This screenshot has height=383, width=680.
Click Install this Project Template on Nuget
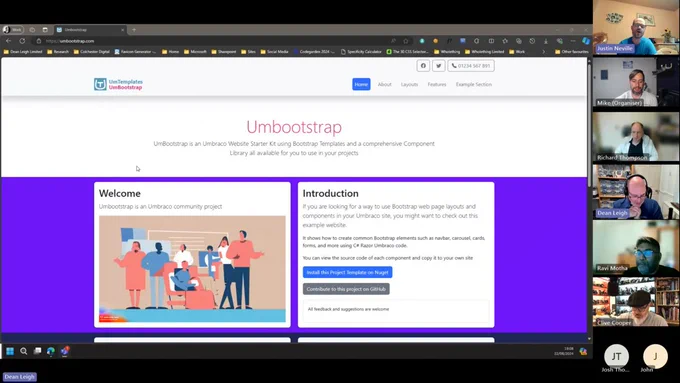tap(347, 272)
